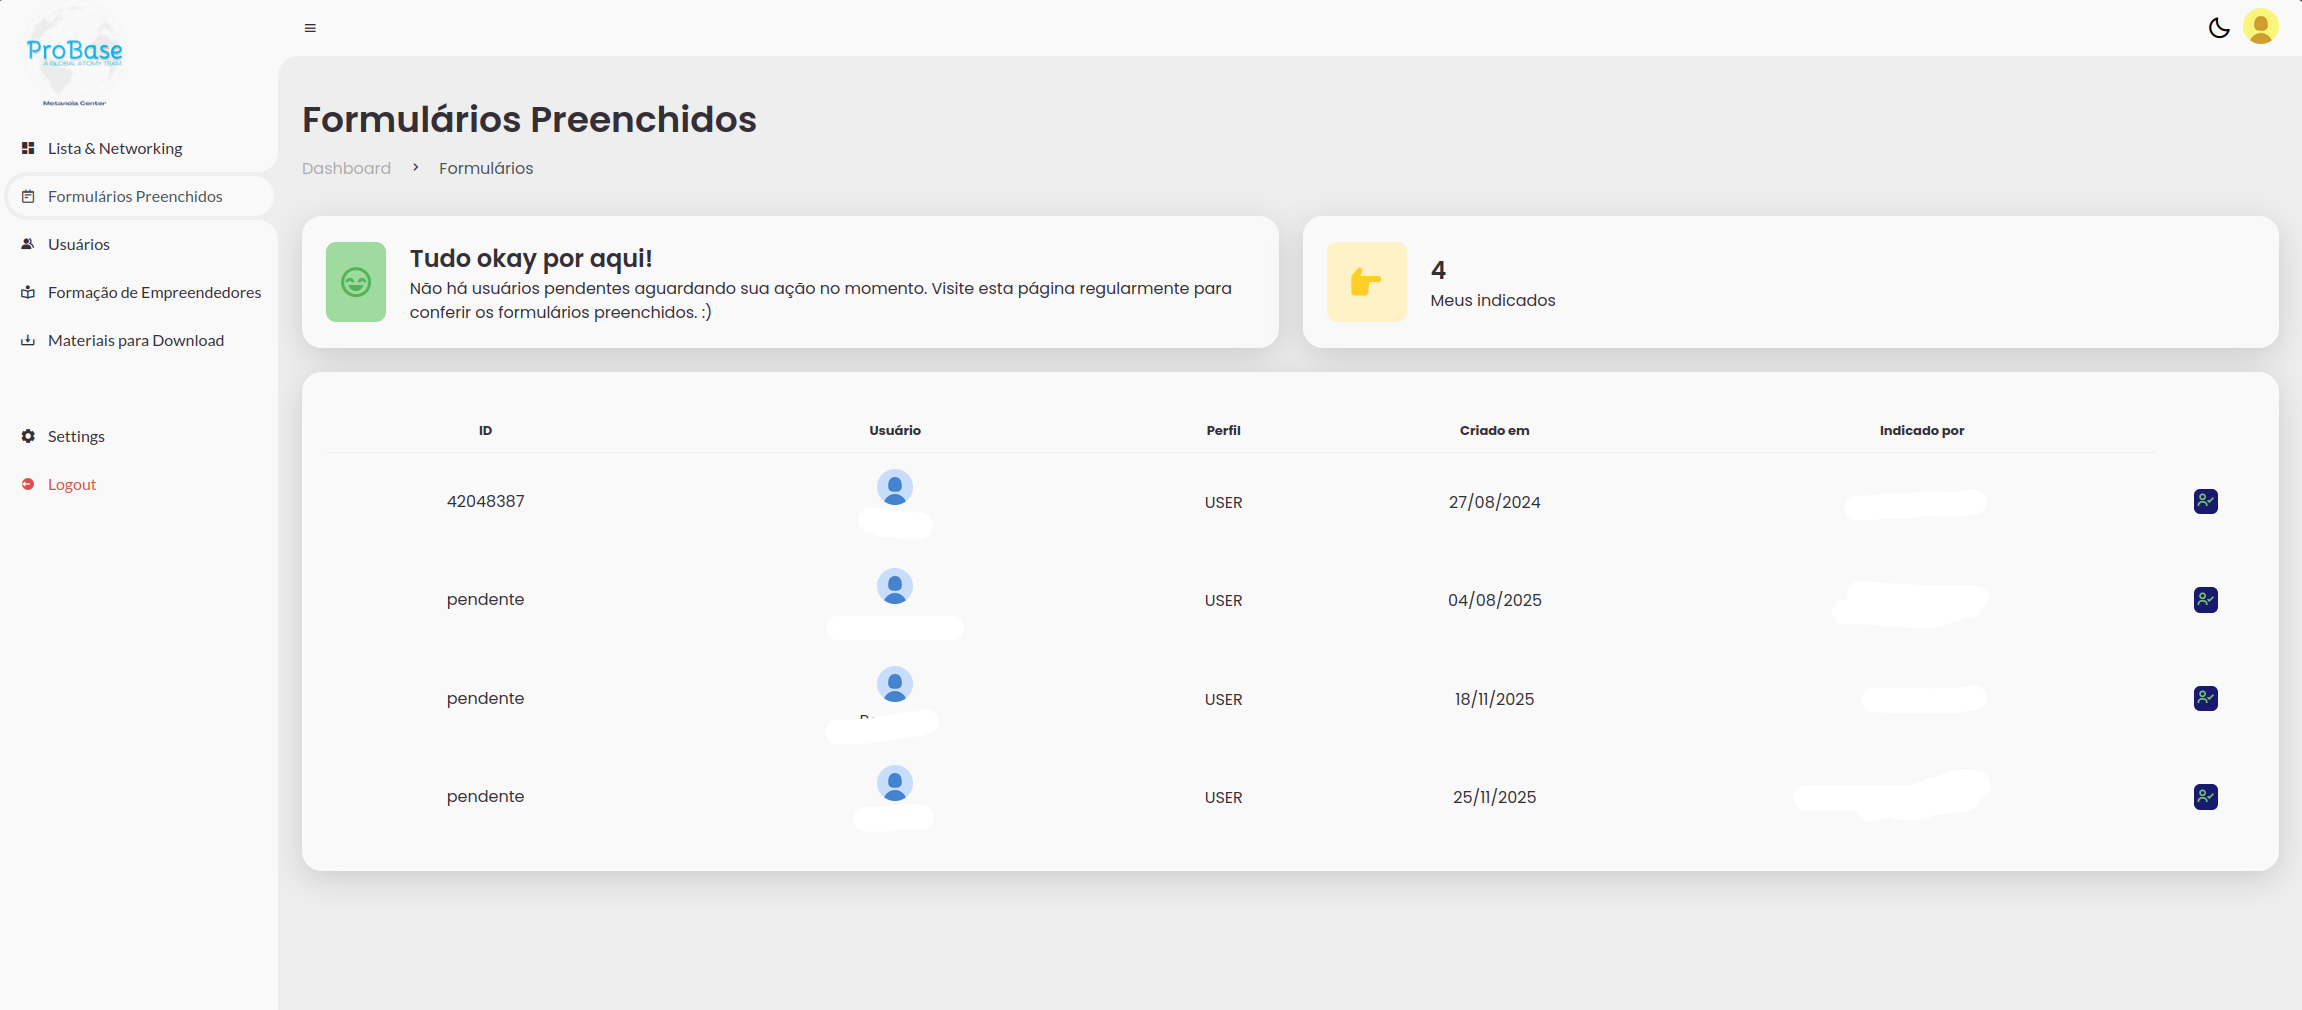
Task: Click the Lista & Networking grid icon
Action: (28, 148)
